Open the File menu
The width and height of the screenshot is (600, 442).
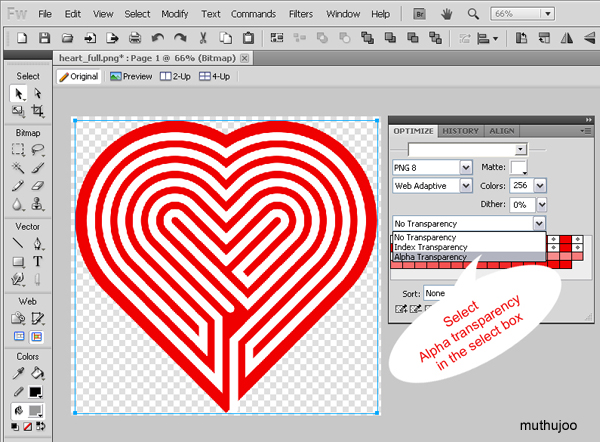coord(45,14)
